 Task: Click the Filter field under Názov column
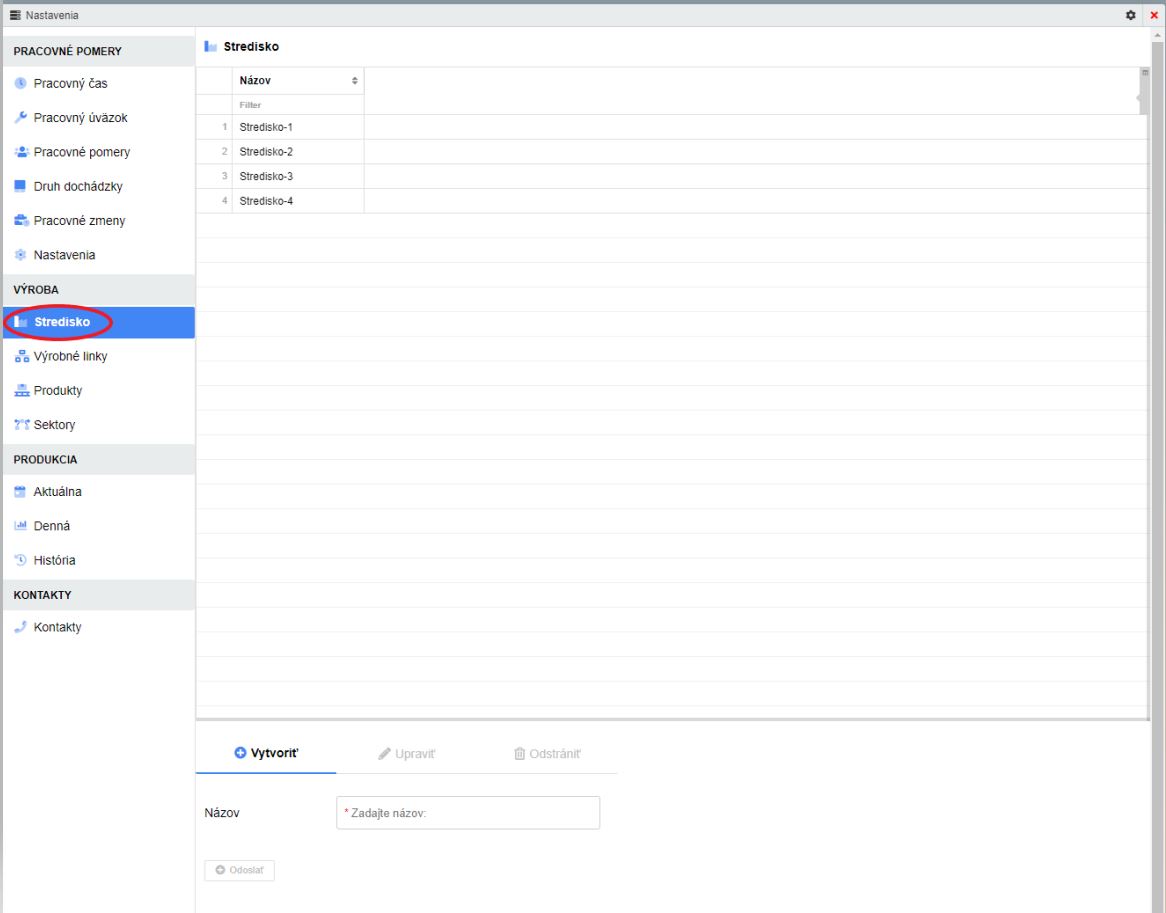pos(298,105)
